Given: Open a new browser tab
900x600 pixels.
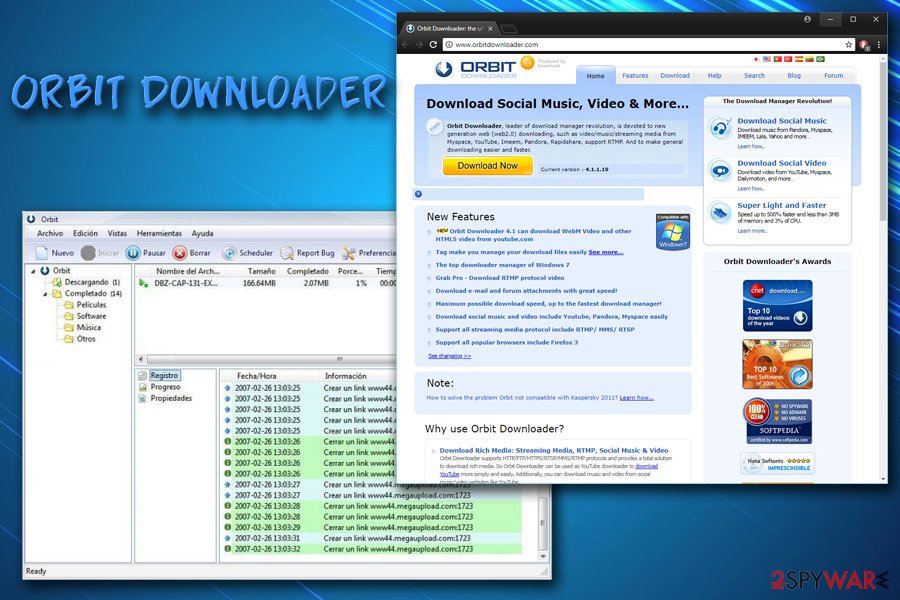Looking at the screenshot, I should pyautogui.click(x=509, y=28).
